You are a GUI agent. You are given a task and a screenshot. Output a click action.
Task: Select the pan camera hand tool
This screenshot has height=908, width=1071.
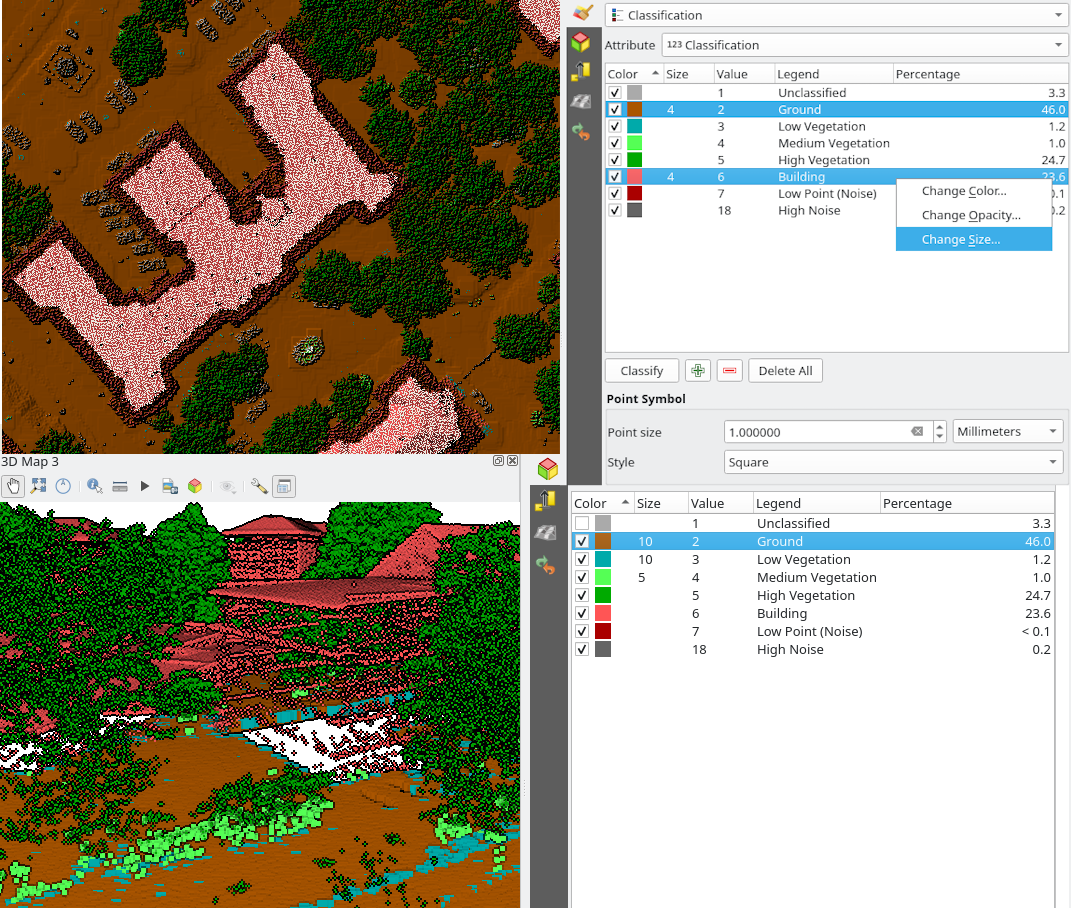click(14, 486)
